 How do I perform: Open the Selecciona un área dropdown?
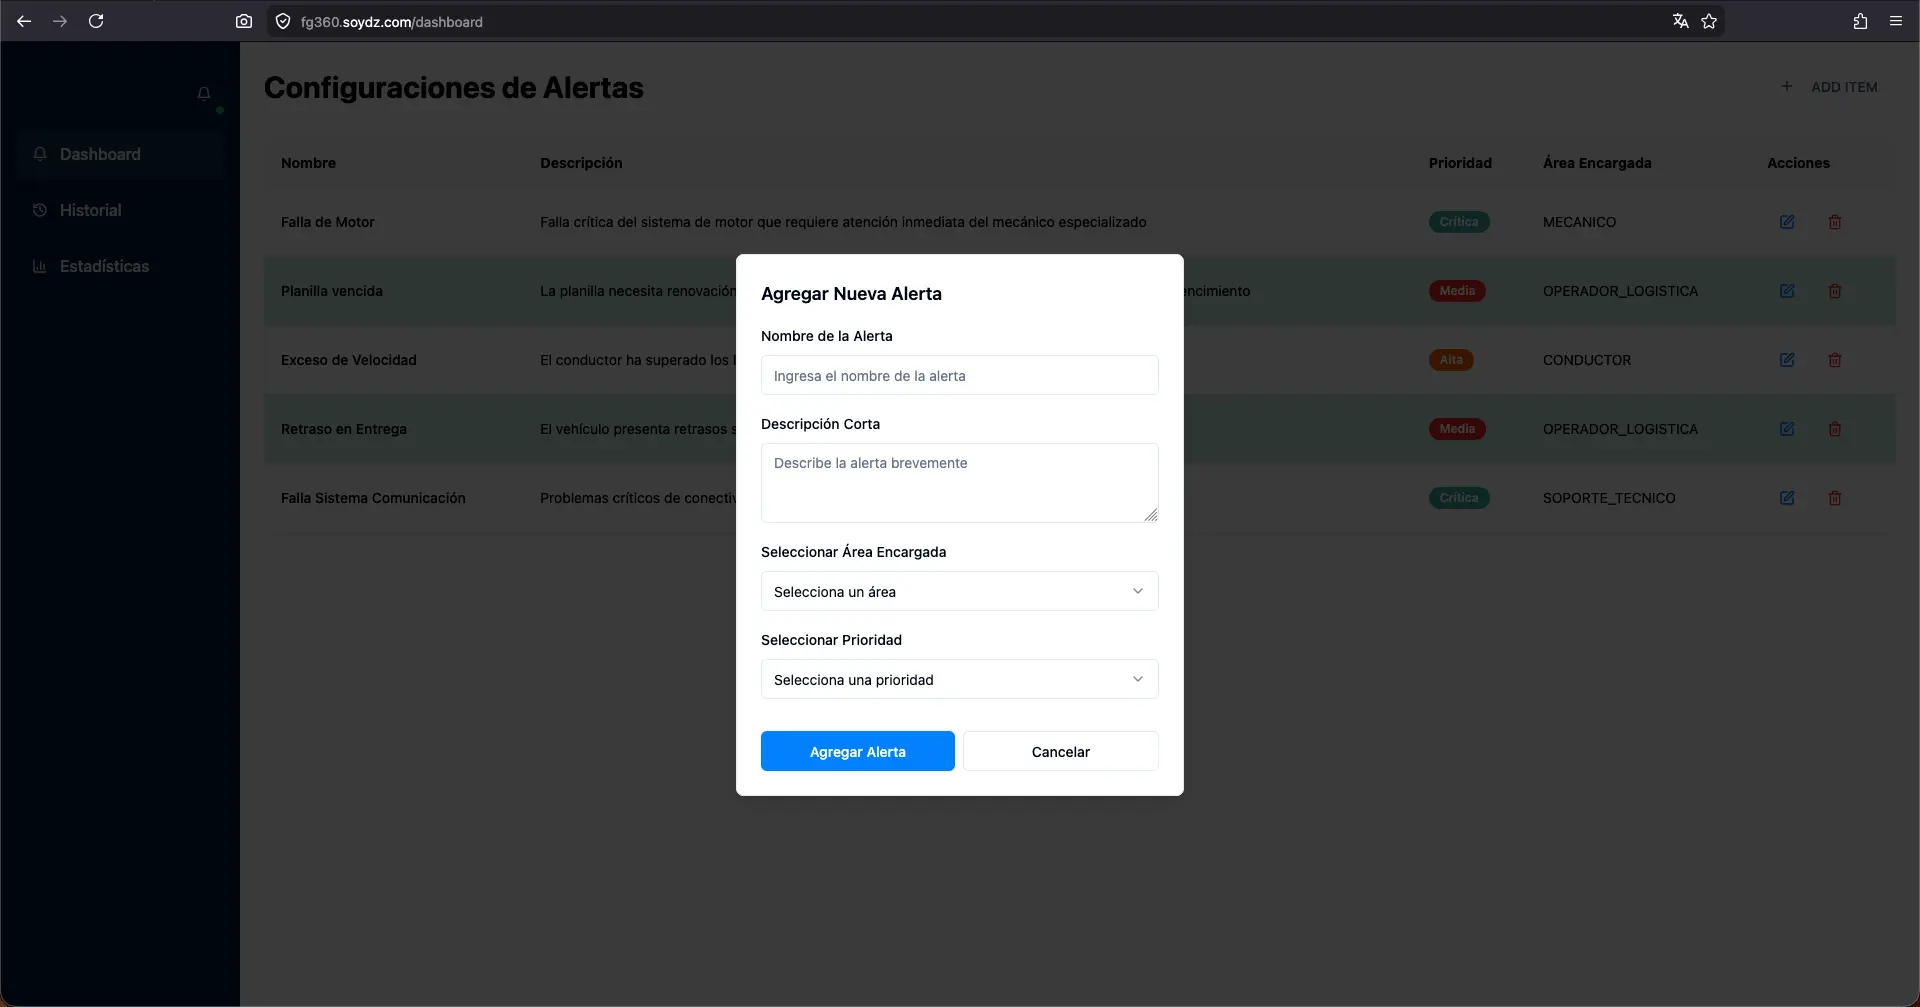[959, 591]
